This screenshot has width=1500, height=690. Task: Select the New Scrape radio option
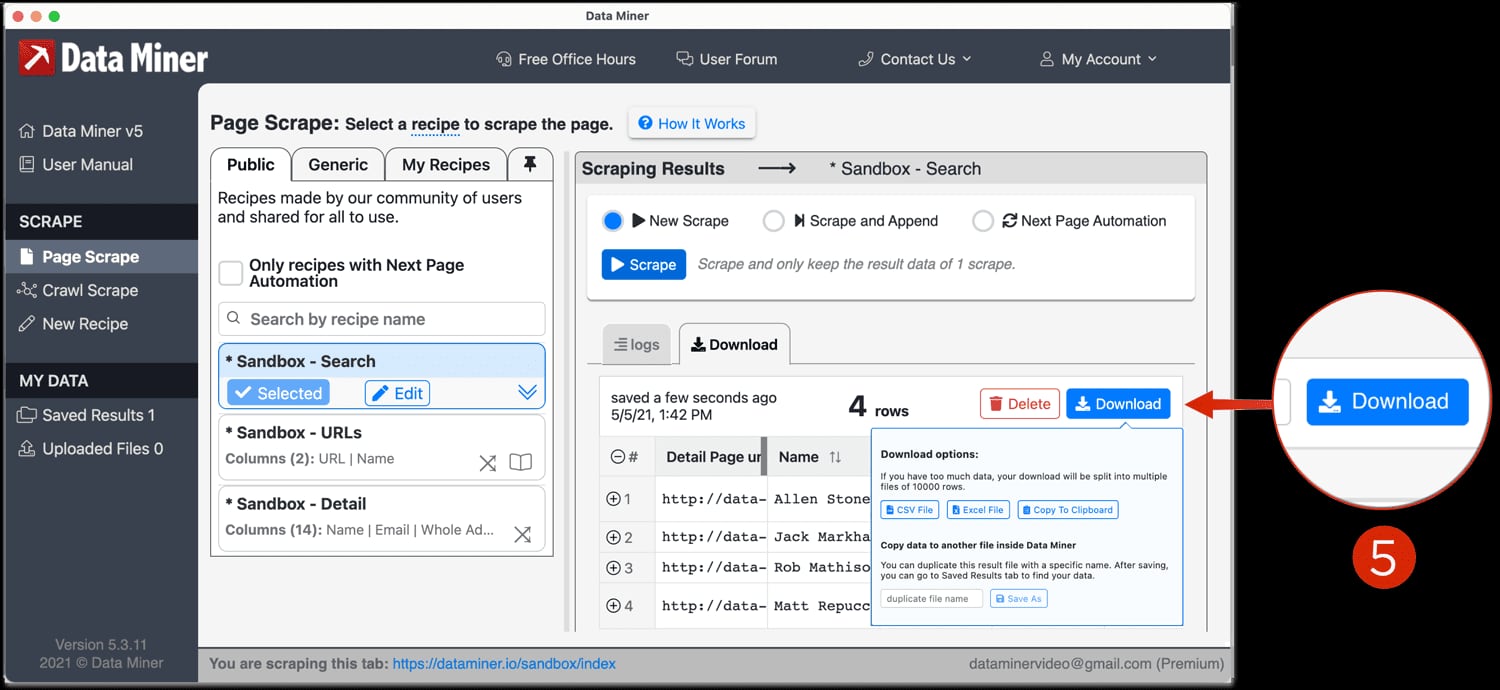(613, 221)
